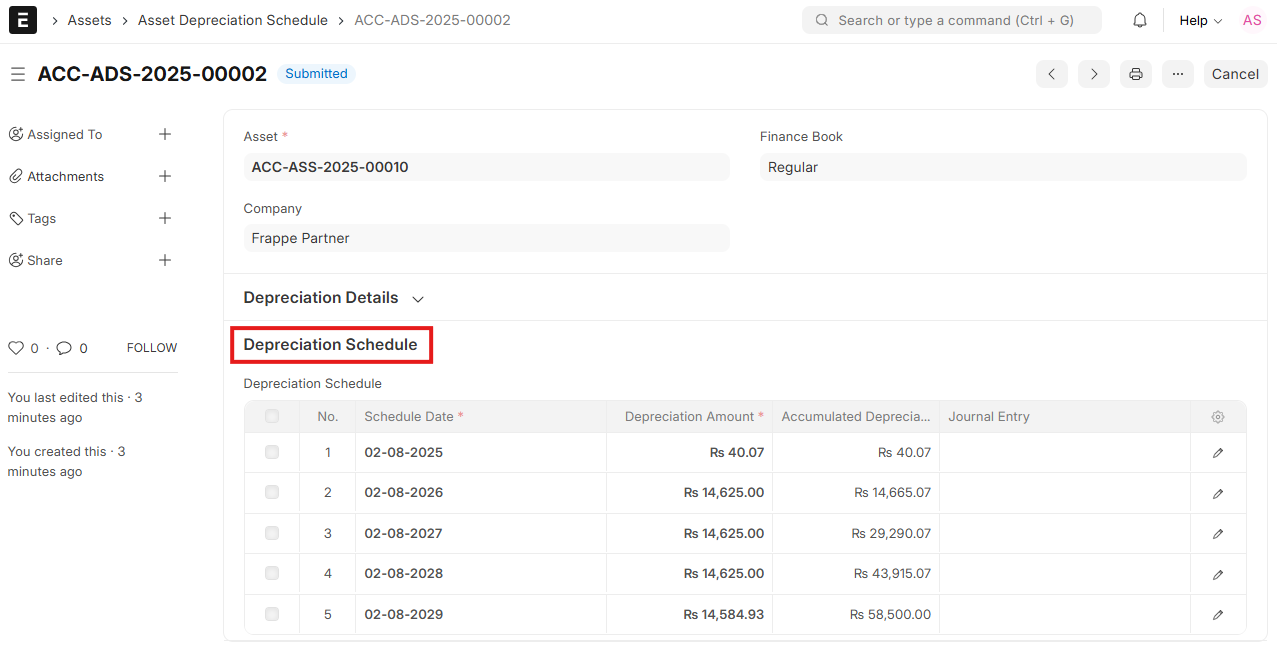Edit row 1 using pencil icon

[x=1217, y=453]
